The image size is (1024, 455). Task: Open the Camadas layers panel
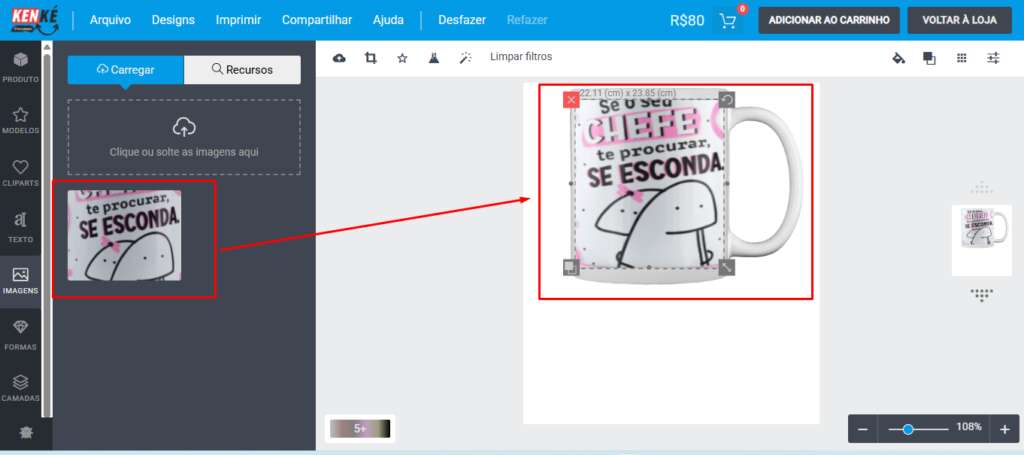pos(20,388)
